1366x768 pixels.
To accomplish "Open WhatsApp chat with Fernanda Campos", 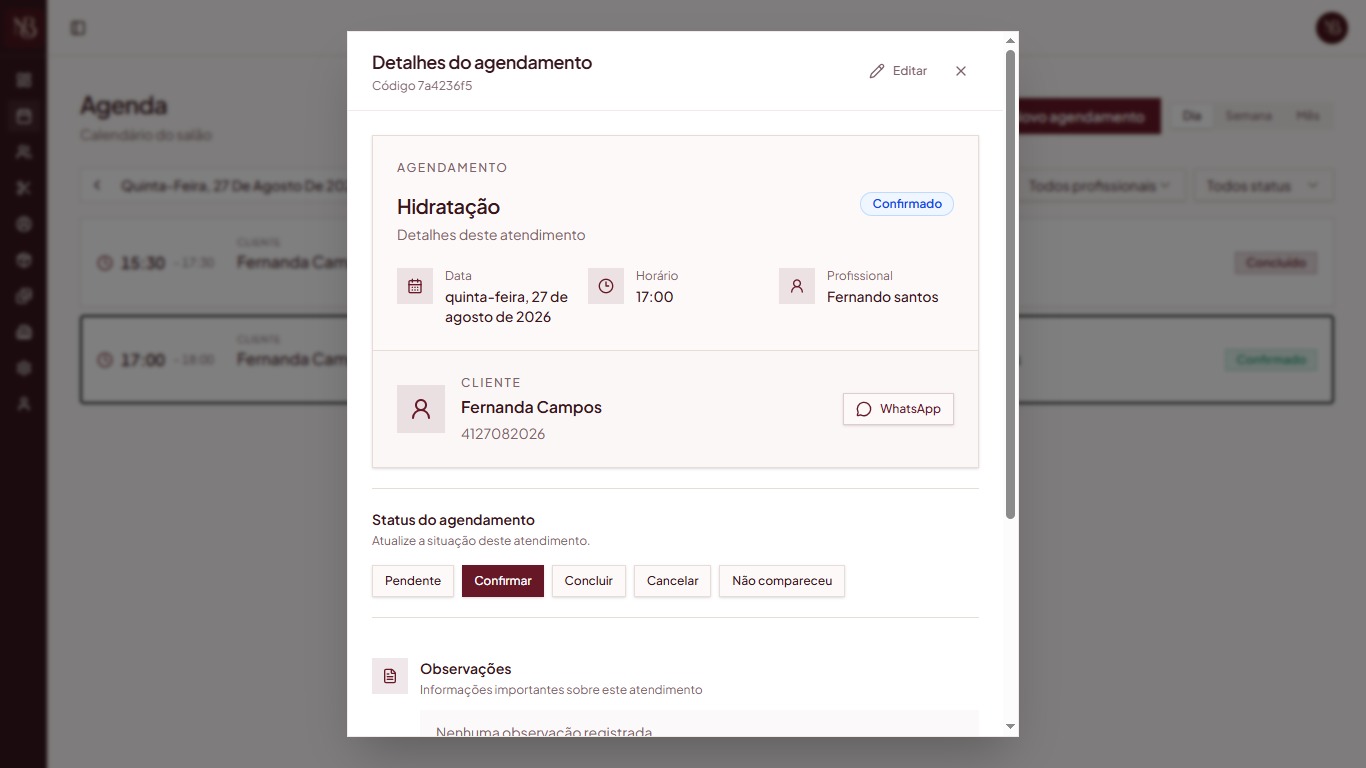I will 898,409.
